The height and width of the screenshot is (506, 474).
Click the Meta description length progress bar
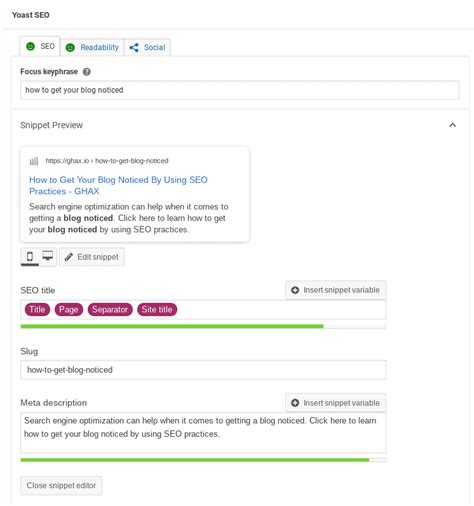(203, 460)
